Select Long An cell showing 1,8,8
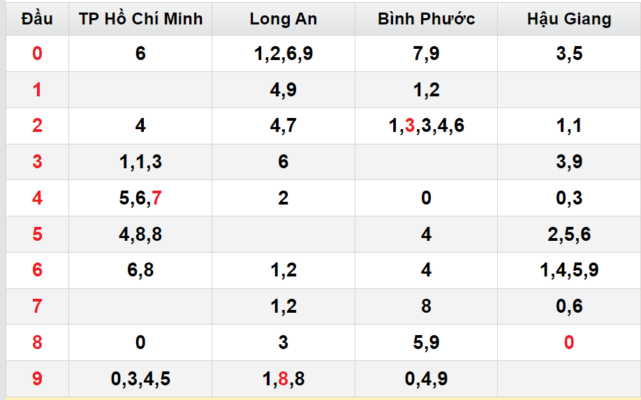Screen dimensions: 641x400 pos(283,378)
